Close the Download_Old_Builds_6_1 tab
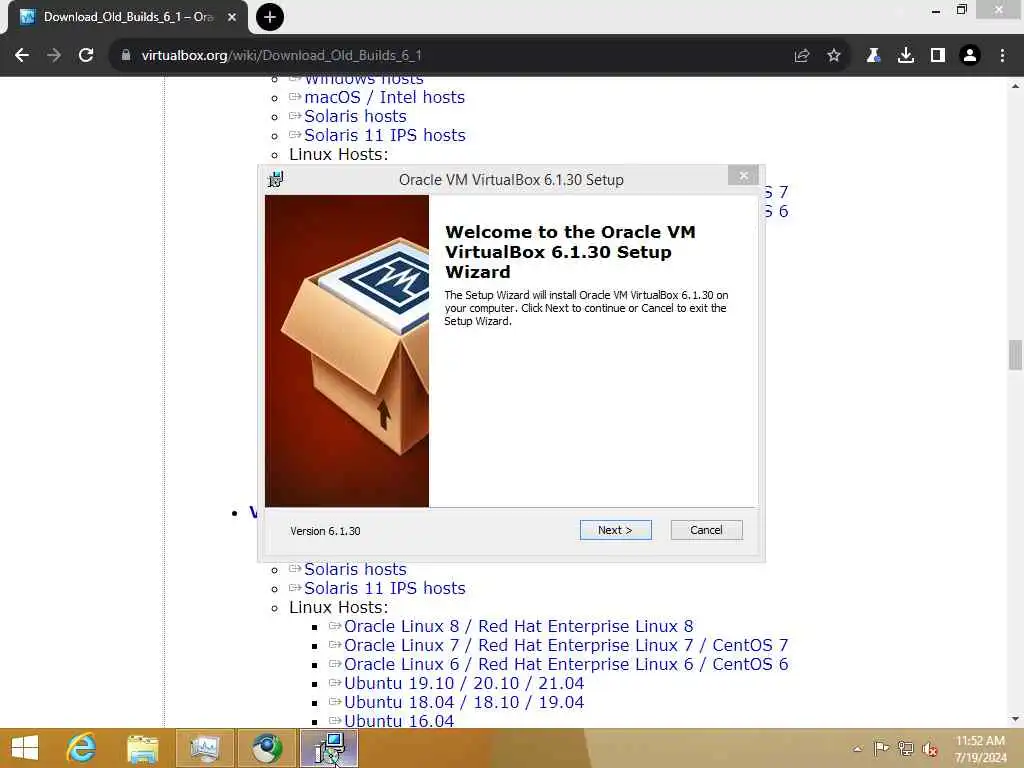 232,17
